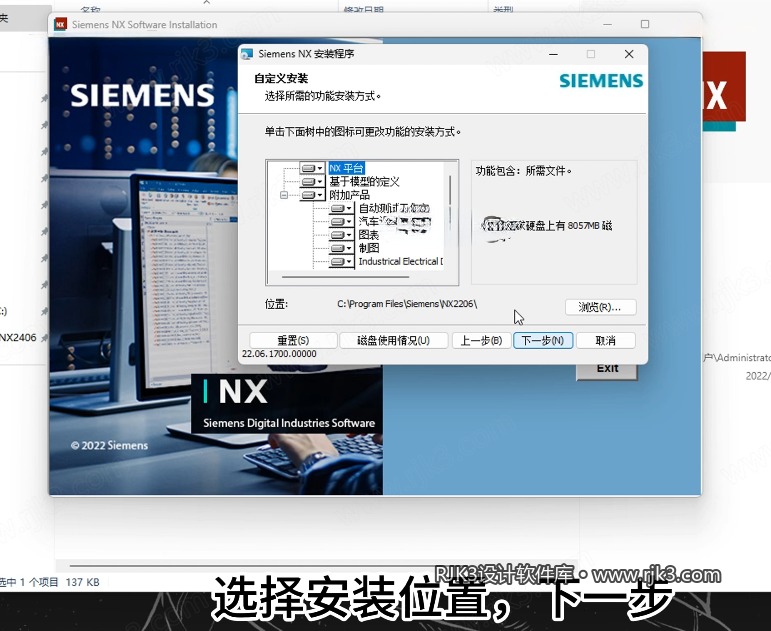
Task: Click Explorer status text 选中 1 个项目
Action: pos(29,582)
